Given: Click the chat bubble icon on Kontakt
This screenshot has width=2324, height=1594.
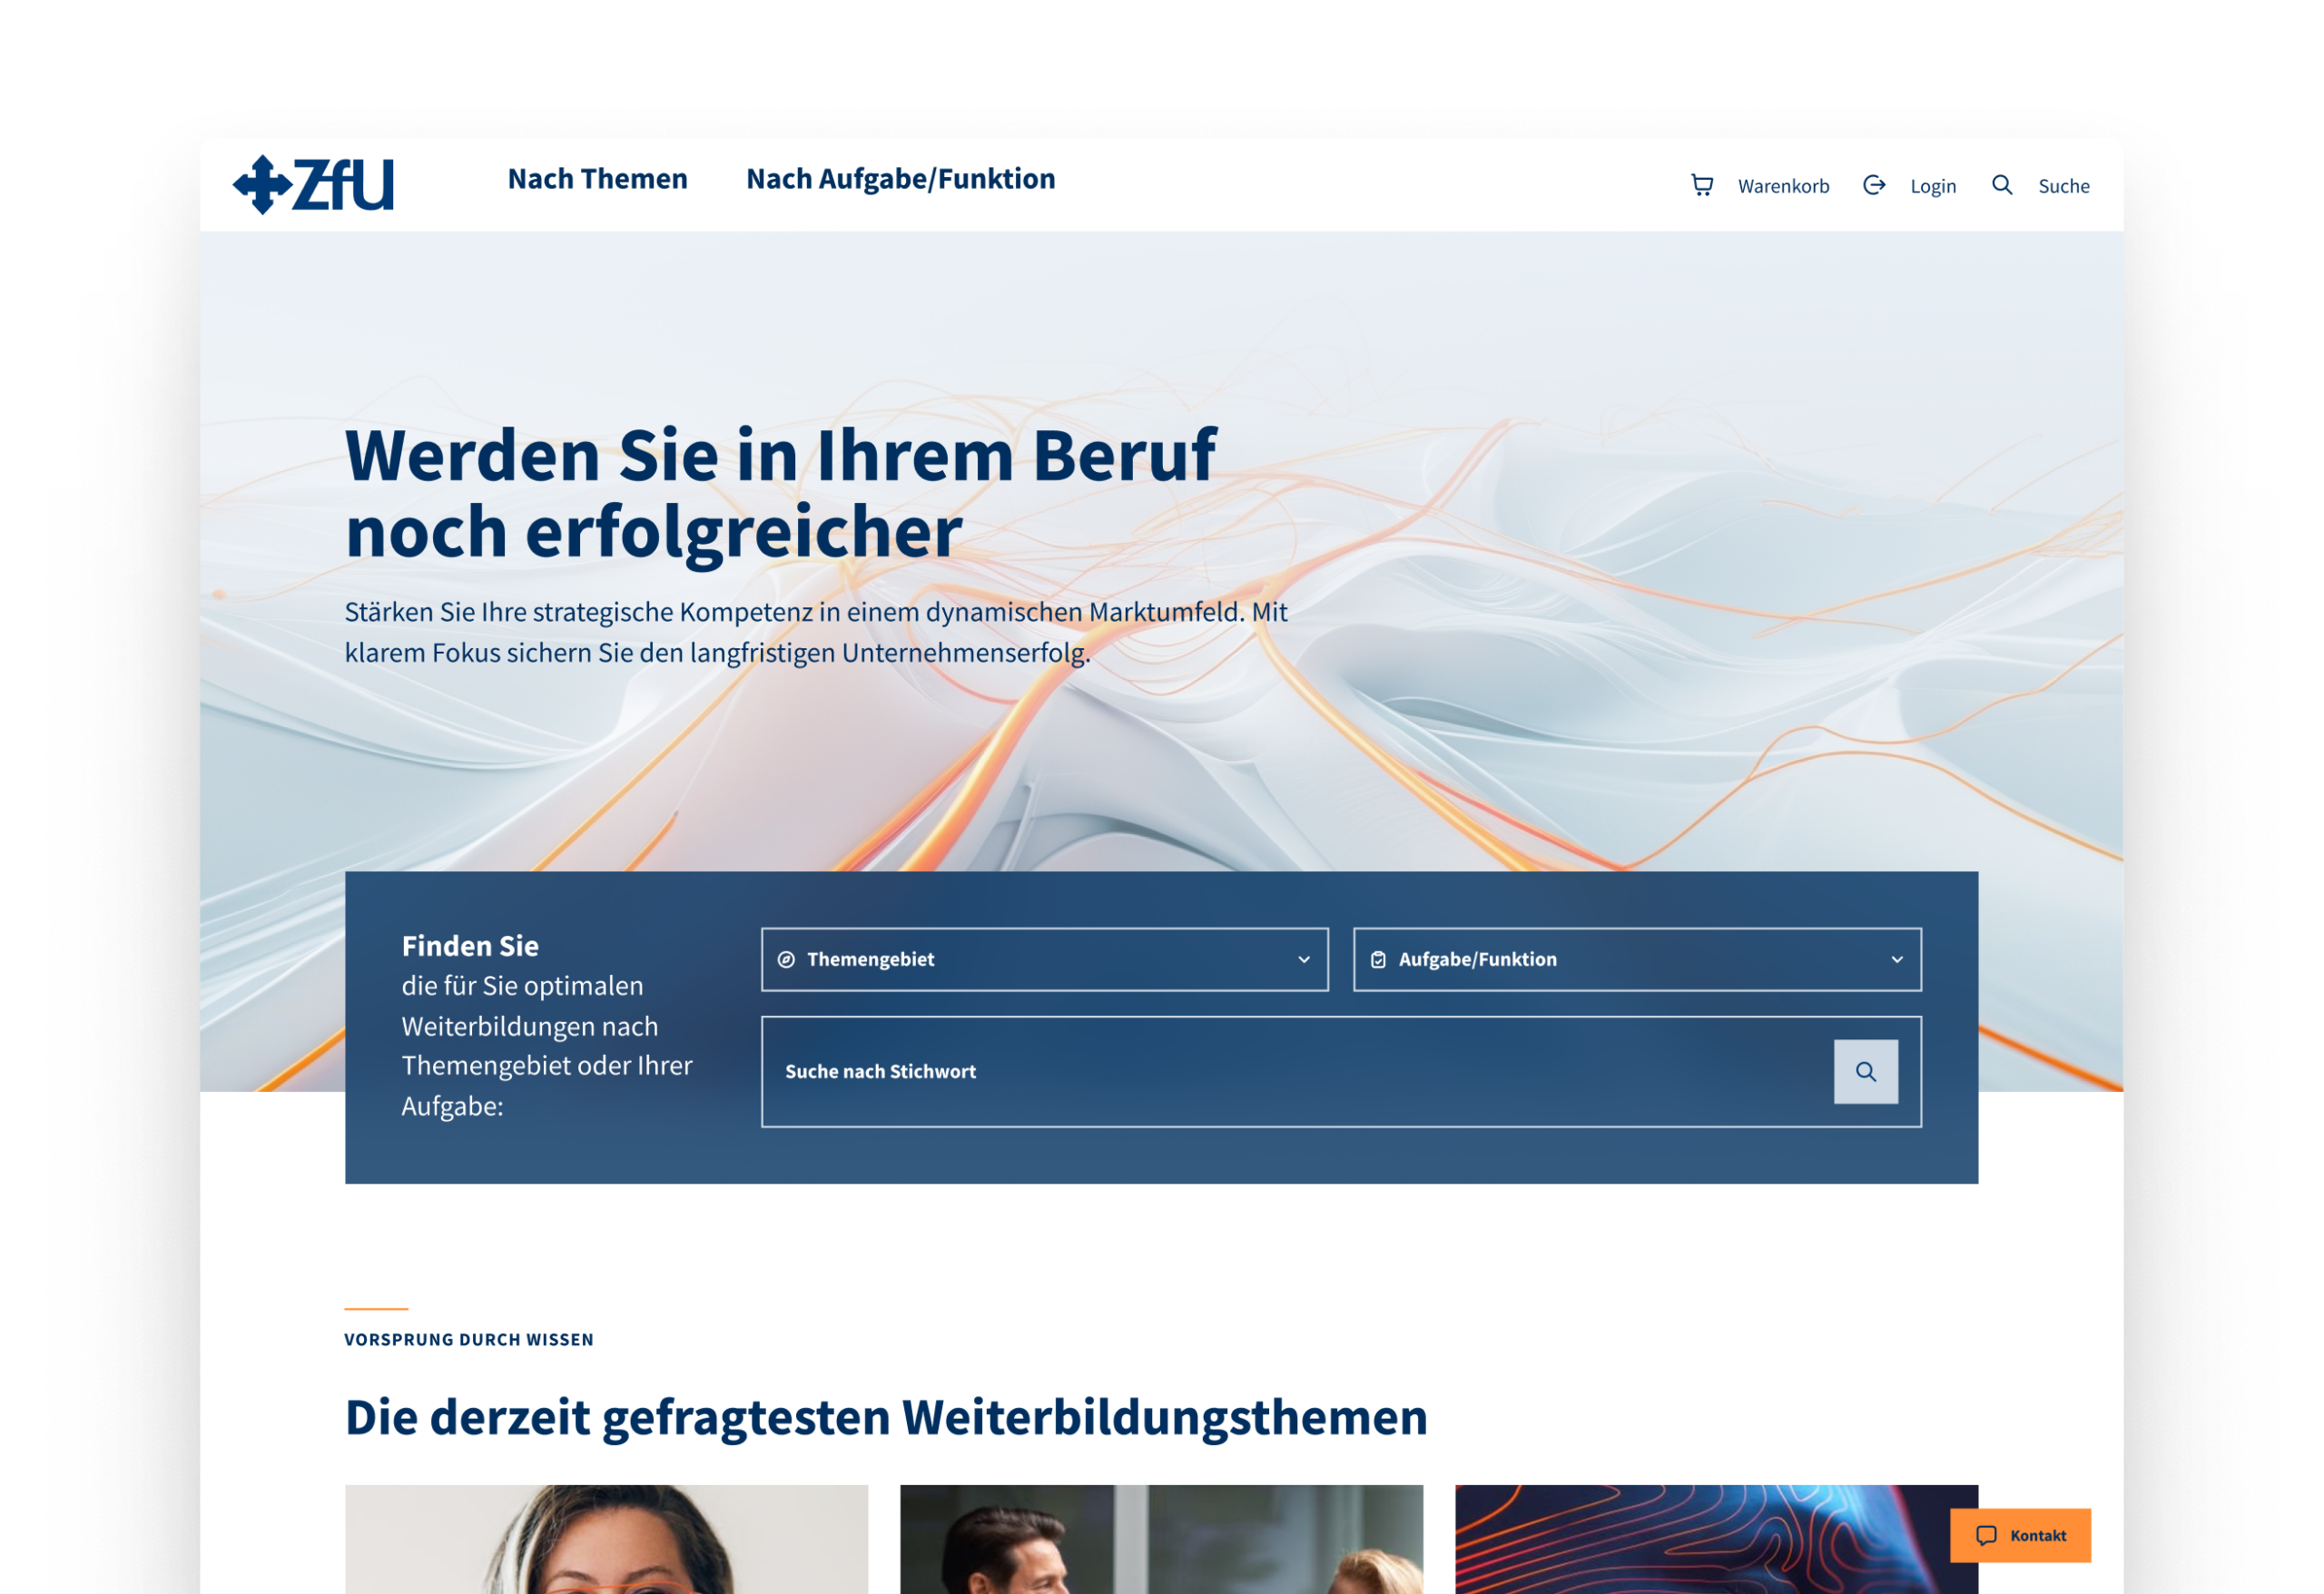Looking at the screenshot, I should point(1986,1535).
